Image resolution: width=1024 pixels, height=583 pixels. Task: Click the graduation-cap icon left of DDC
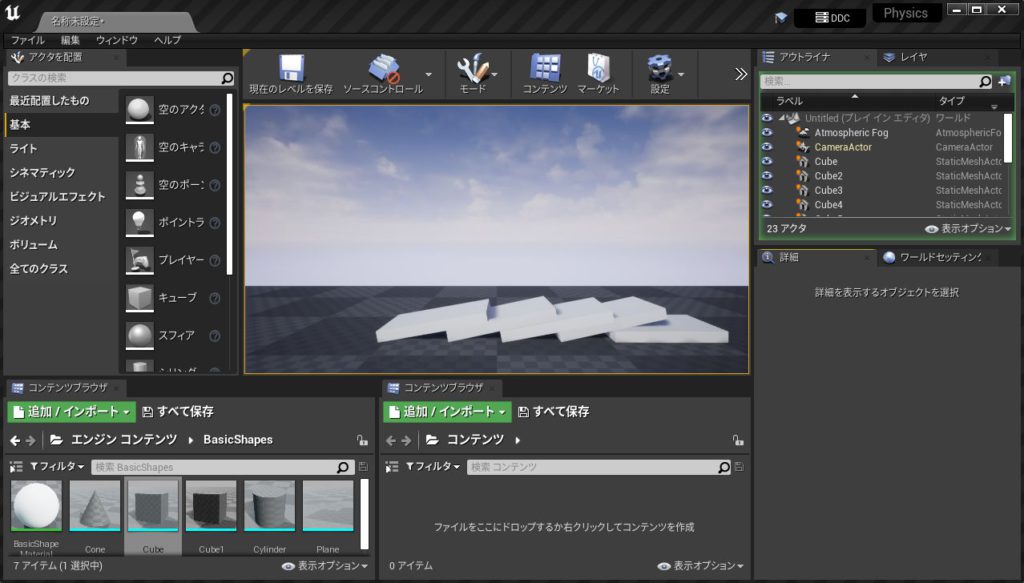781,18
